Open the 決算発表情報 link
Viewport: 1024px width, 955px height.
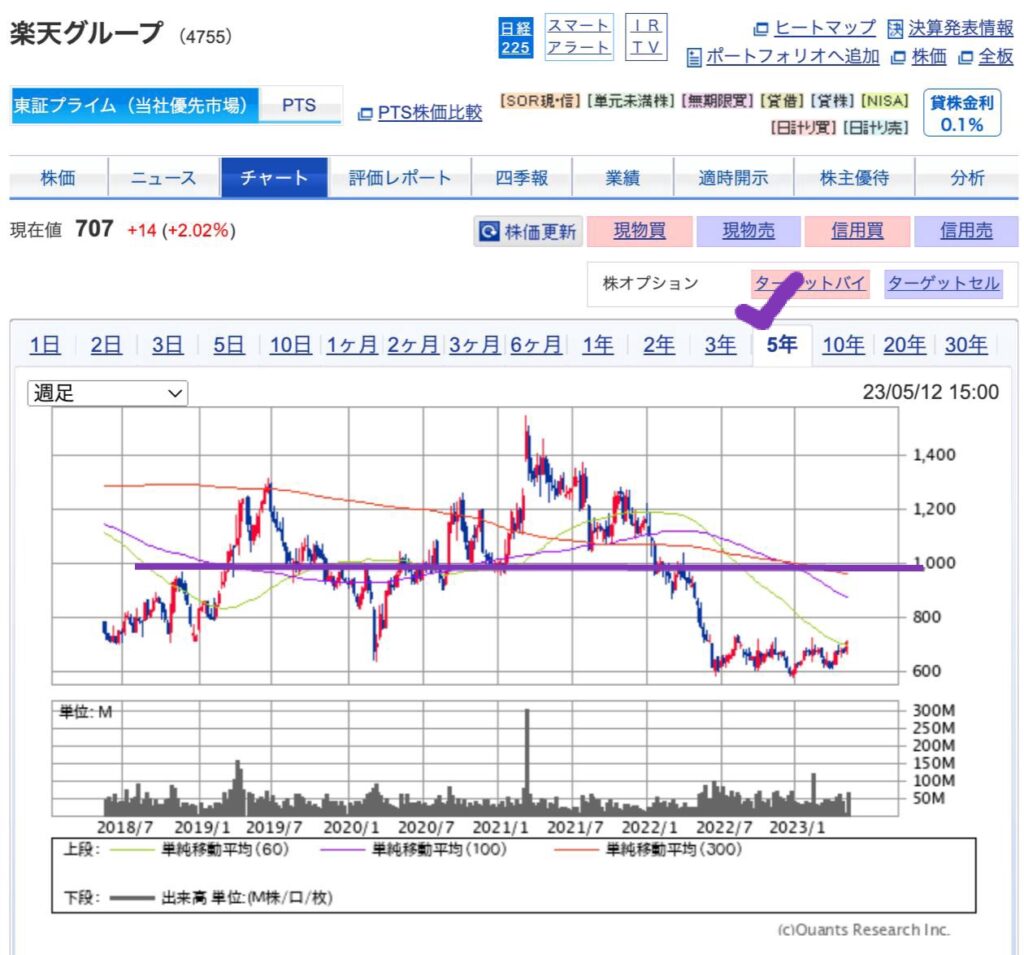coord(961,28)
